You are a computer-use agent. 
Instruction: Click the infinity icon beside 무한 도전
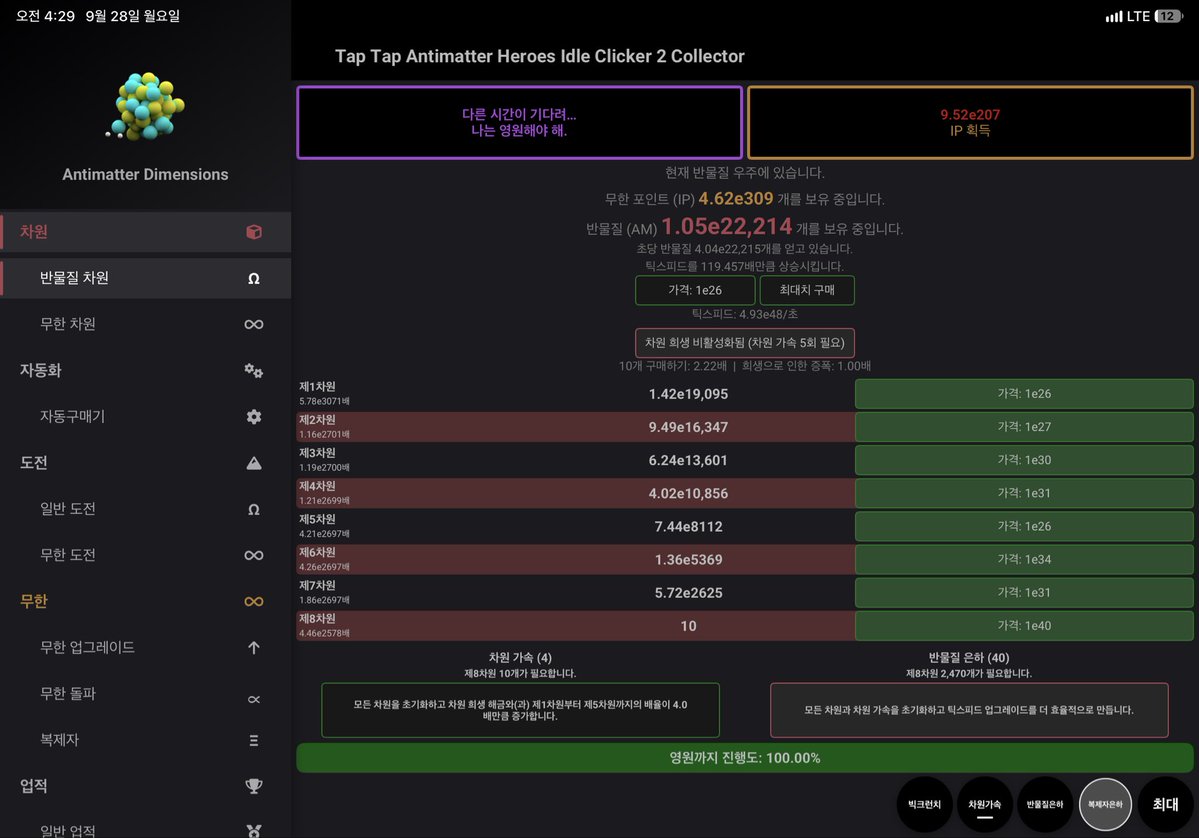(x=254, y=555)
